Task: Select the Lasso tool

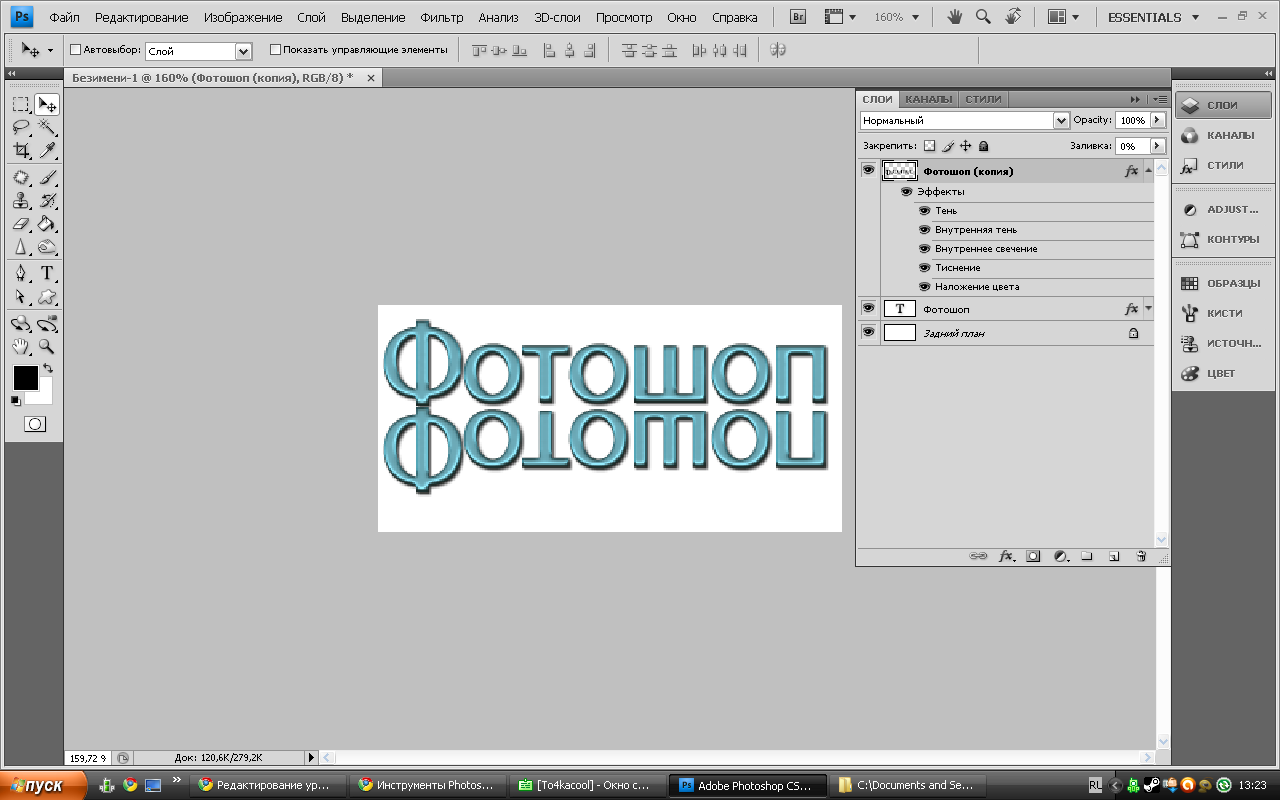Action: pos(20,127)
